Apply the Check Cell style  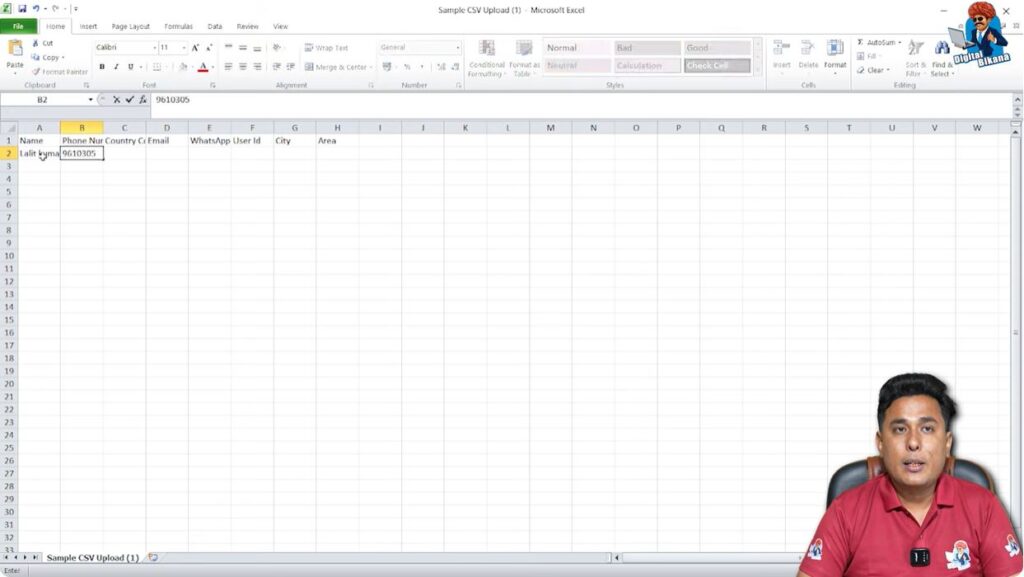(x=717, y=65)
